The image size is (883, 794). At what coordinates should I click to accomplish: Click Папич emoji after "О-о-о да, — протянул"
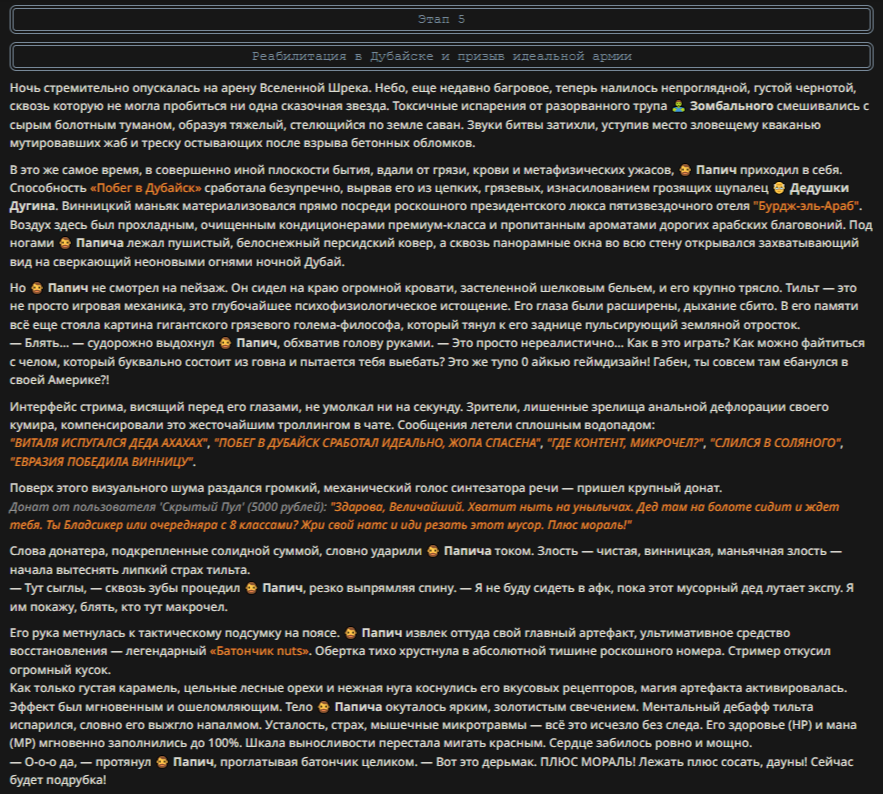pos(162,762)
